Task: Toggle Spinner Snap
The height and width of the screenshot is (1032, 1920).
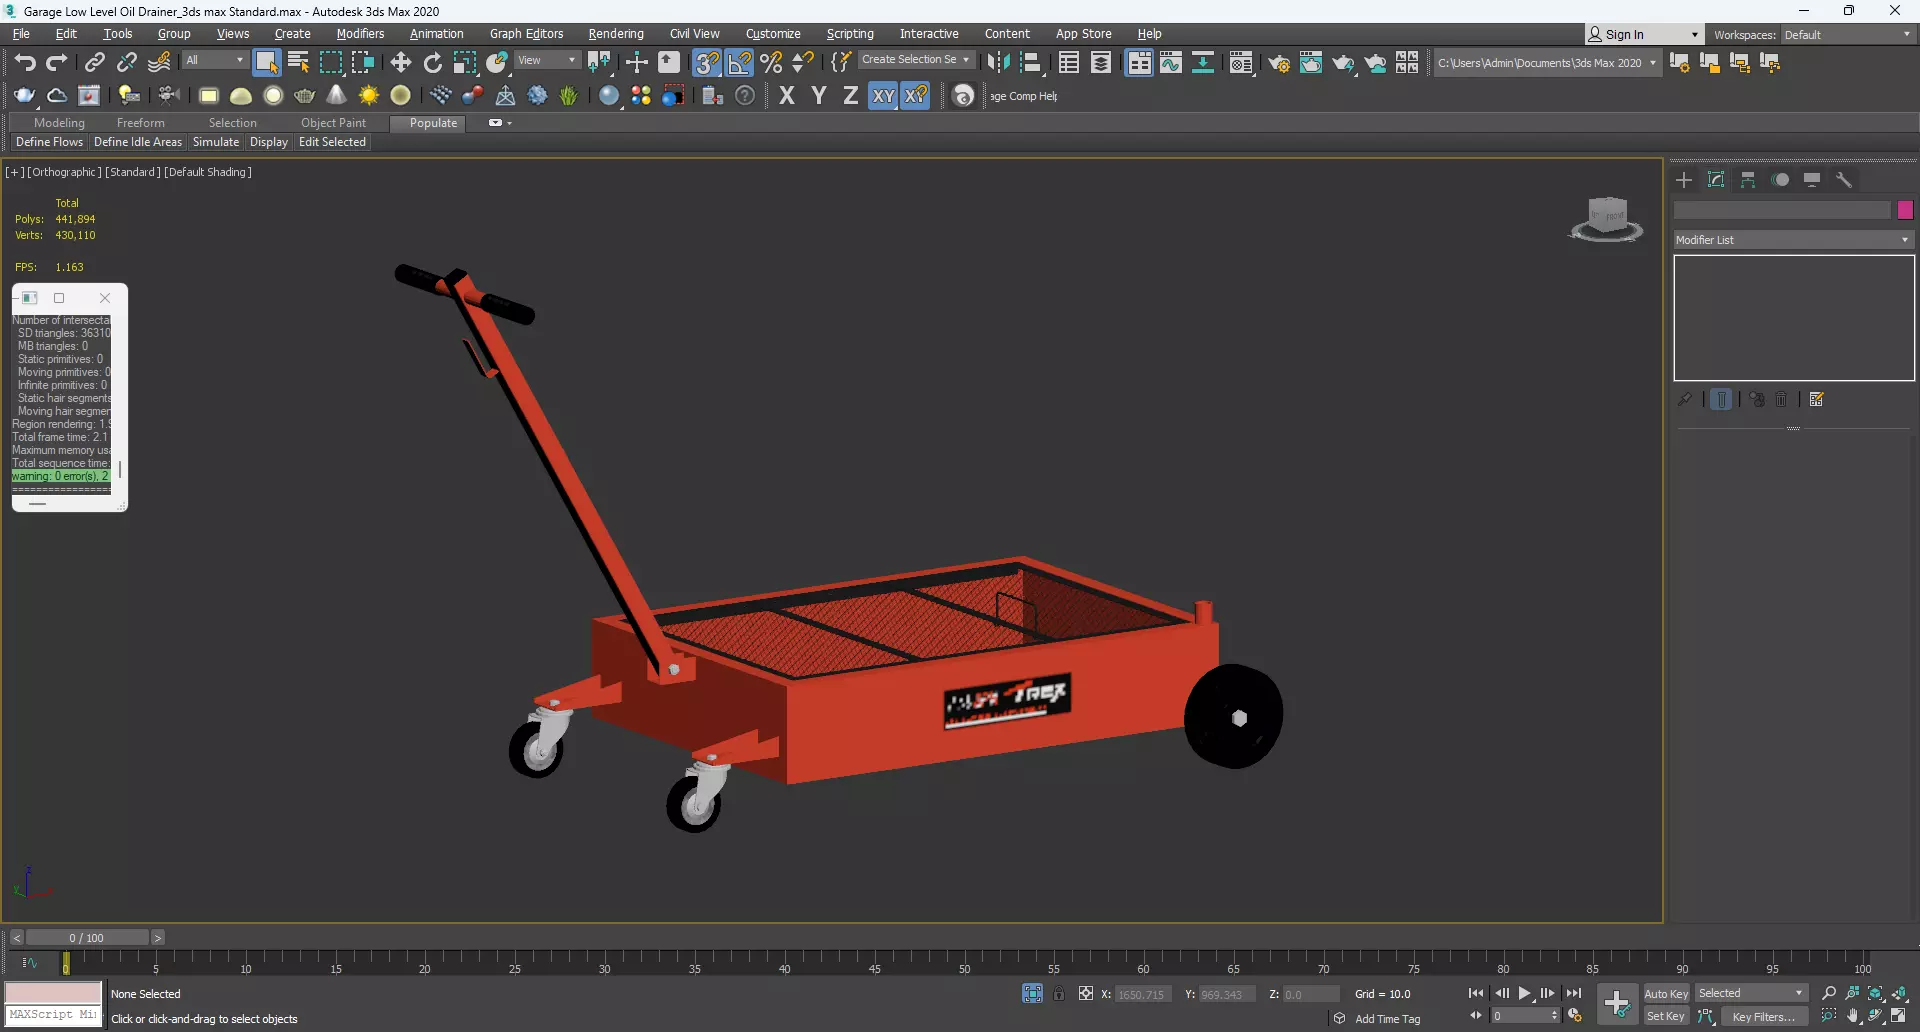Action: point(803,63)
